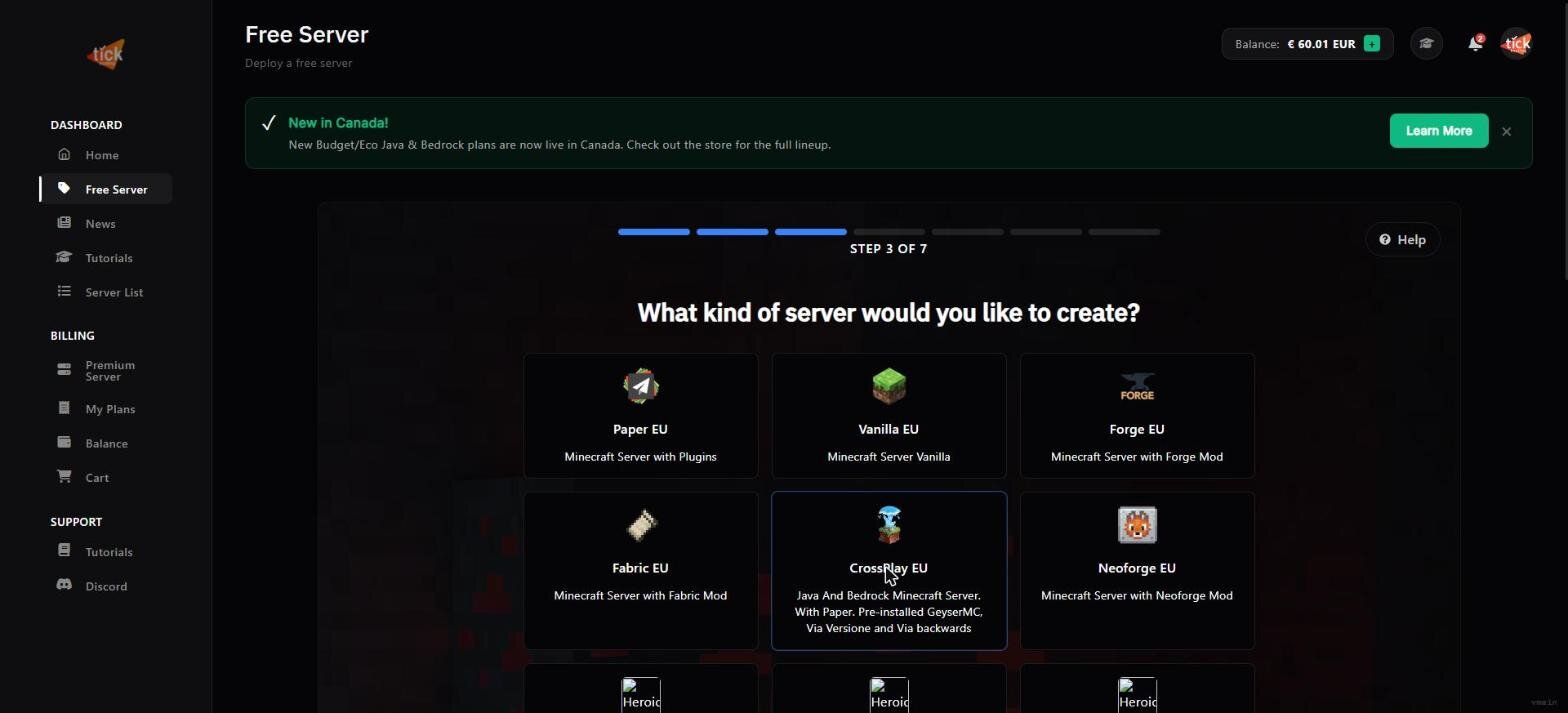Click the Help button
The height and width of the screenshot is (713, 1568).
click(x=1402, y=239)
